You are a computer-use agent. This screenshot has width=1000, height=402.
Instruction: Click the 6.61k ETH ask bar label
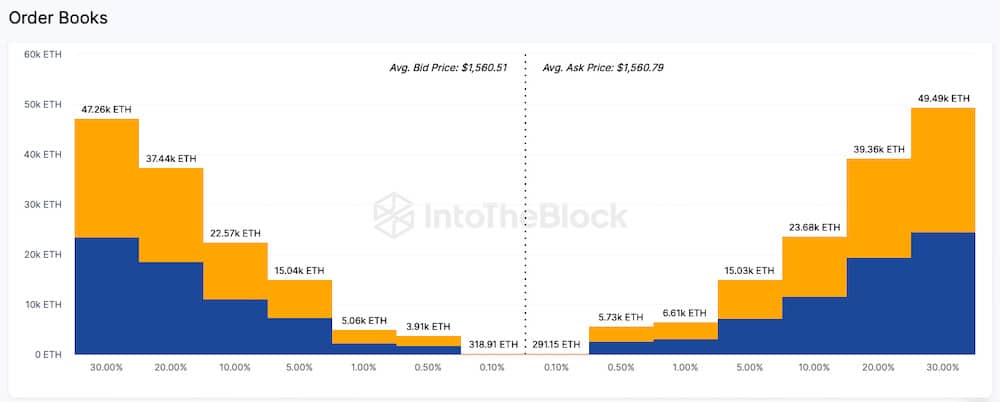(685, 312)
